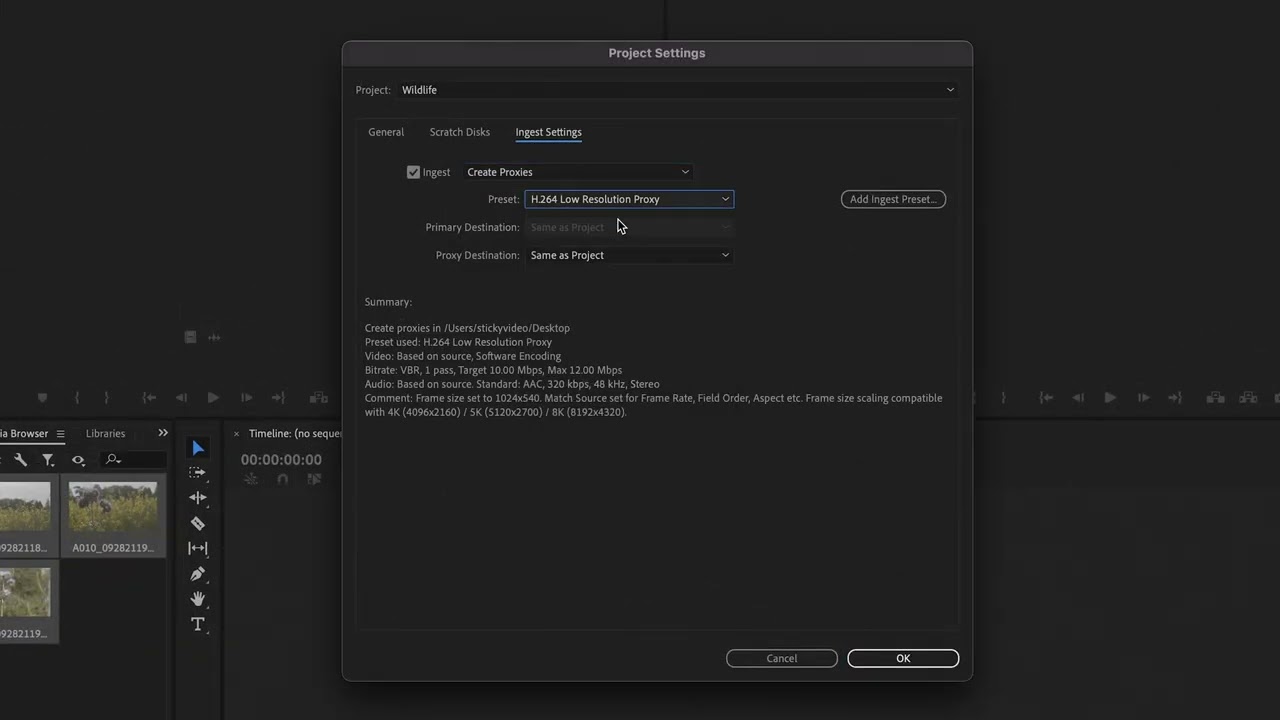Close the Timeline panel tab
The height and width of the screenshot is (720, 1280).
(237, 434)
